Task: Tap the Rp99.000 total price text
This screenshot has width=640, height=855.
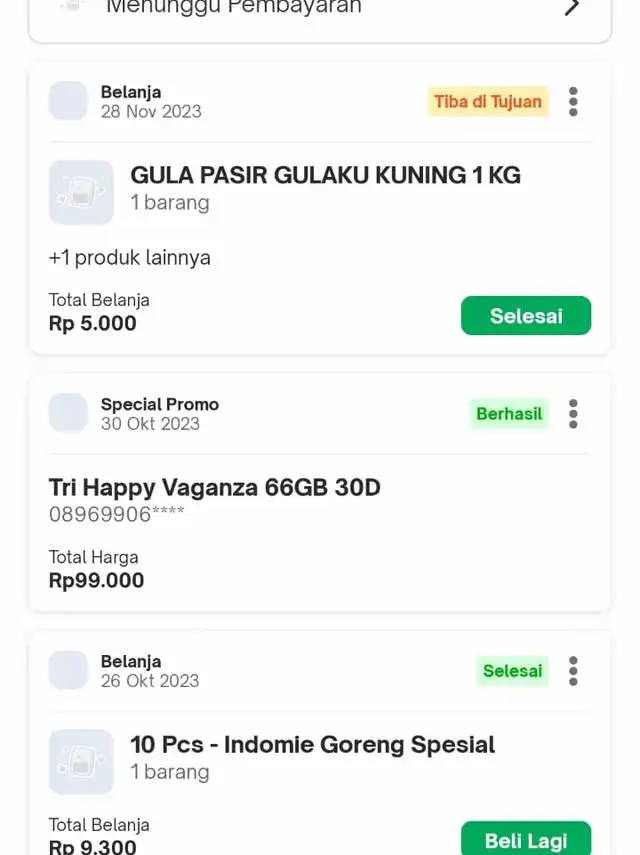Action: pos(96,580)
